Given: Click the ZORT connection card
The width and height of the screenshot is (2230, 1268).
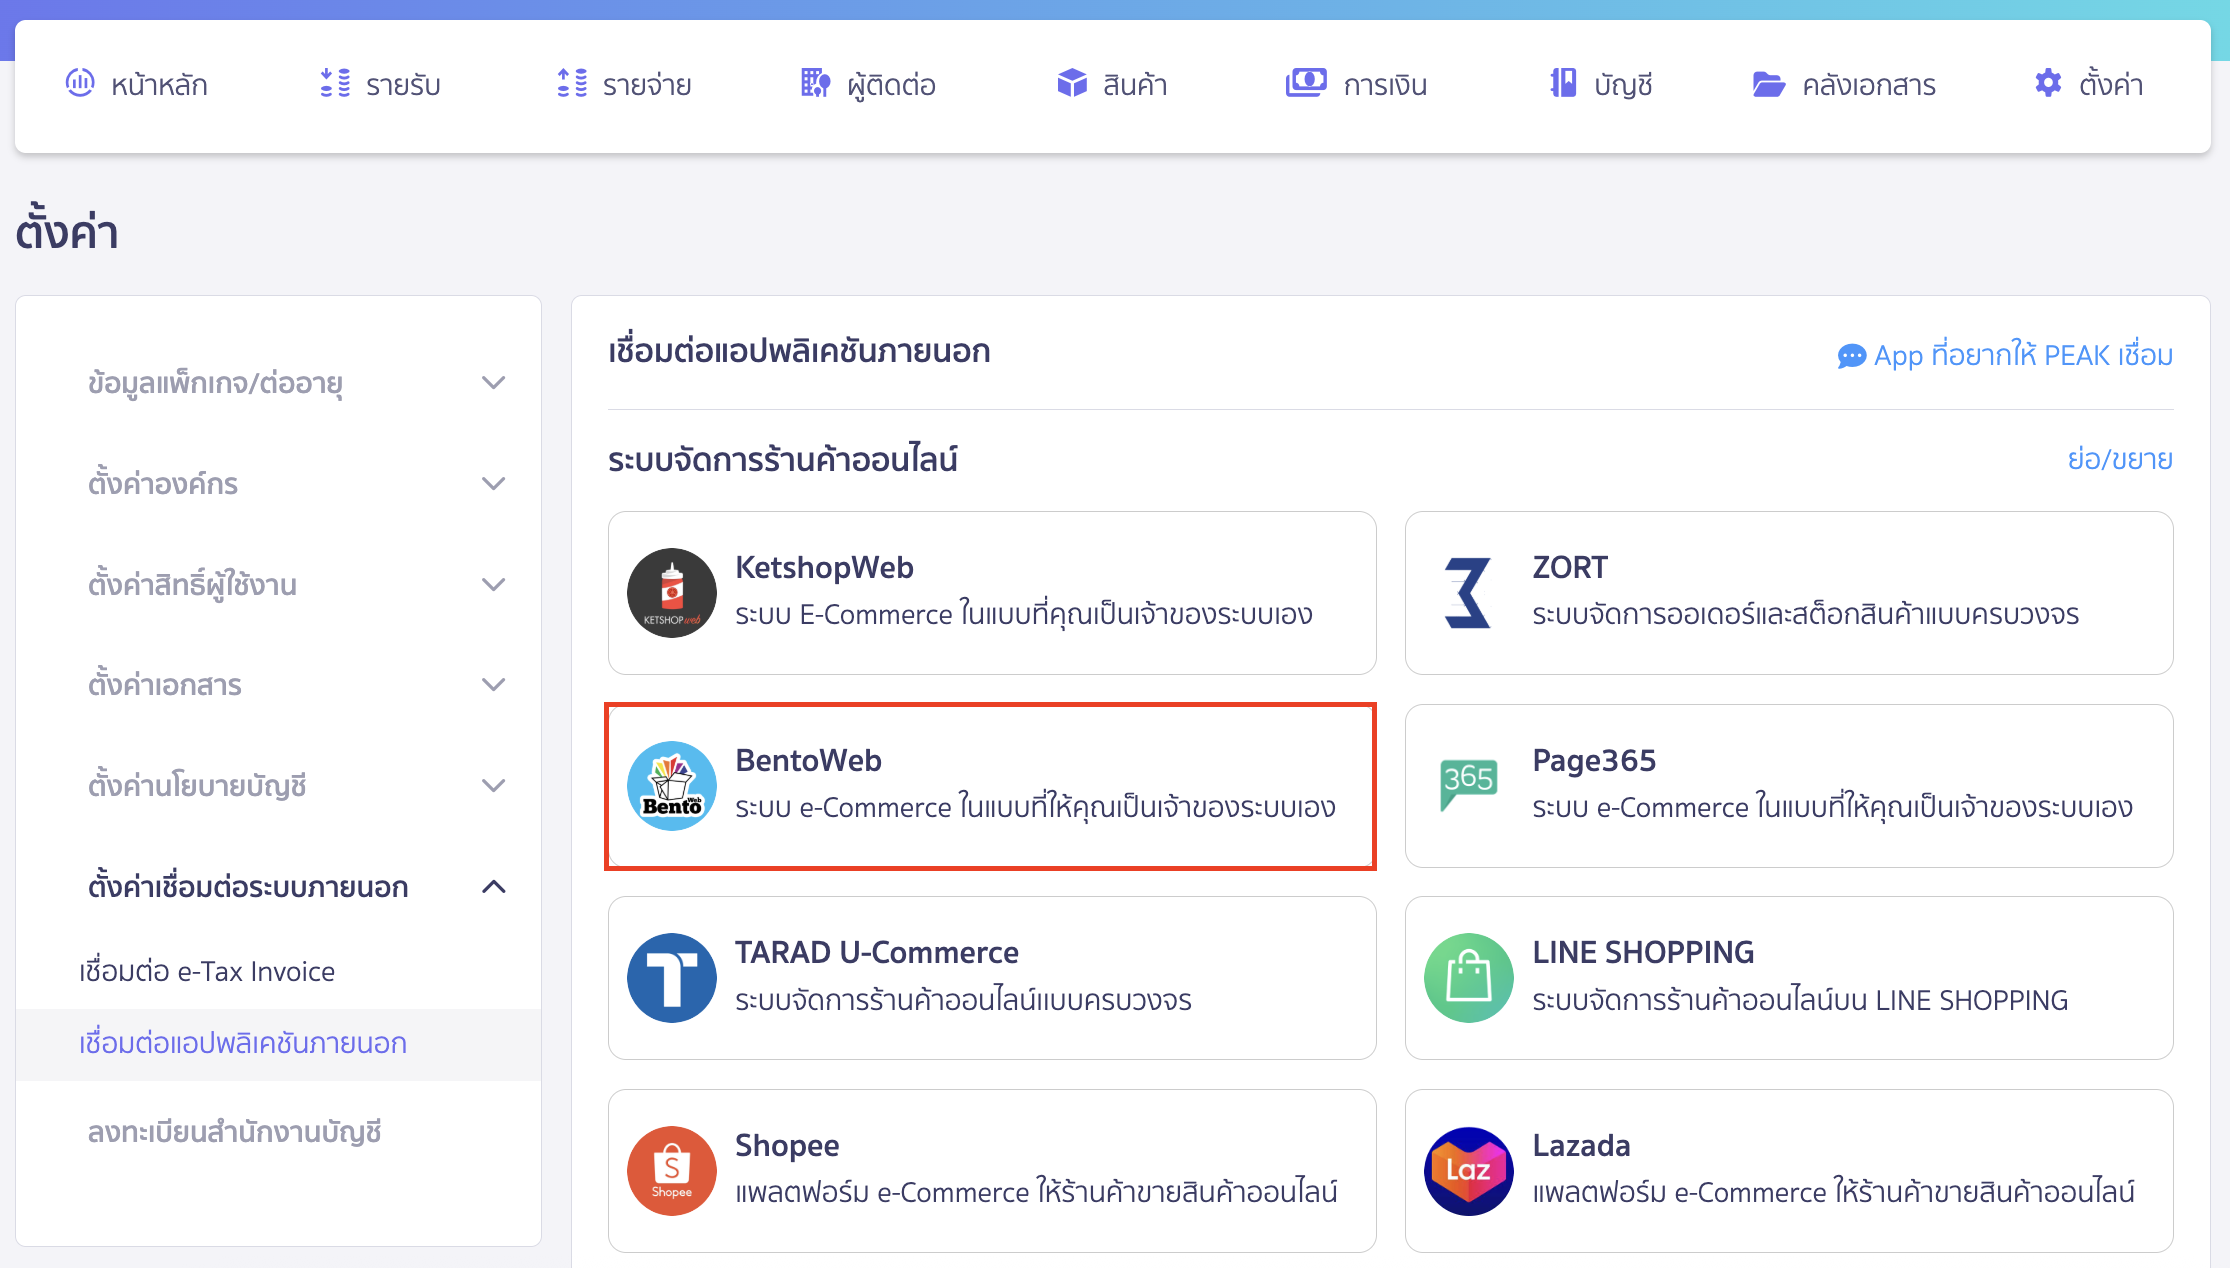Looking at the screenshot, I should [x=1789, y=592].
